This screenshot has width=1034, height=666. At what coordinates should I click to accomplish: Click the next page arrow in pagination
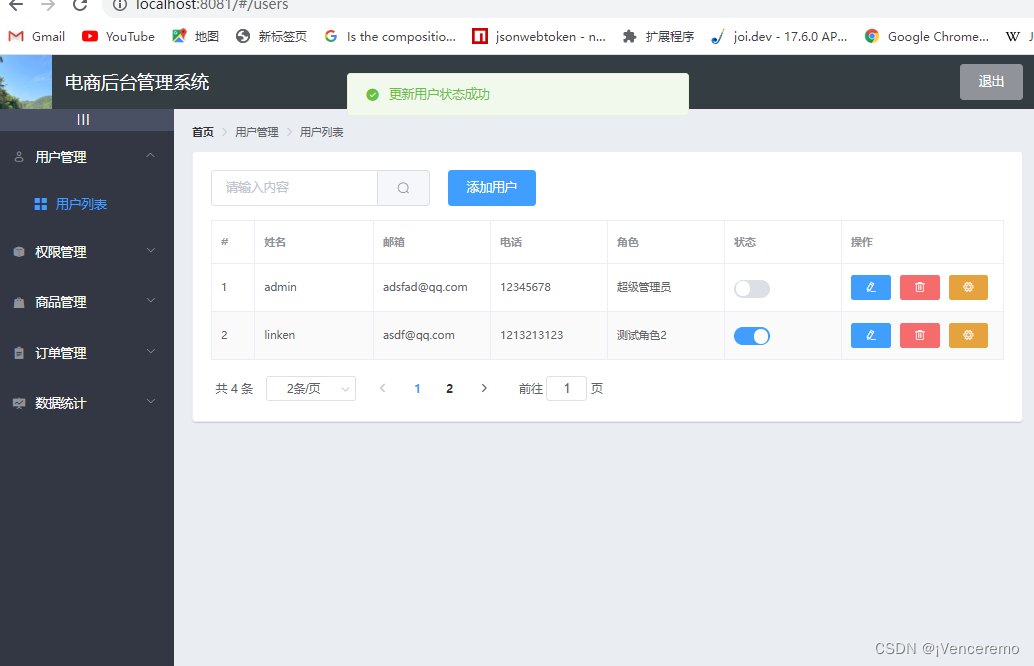point(484,388)
